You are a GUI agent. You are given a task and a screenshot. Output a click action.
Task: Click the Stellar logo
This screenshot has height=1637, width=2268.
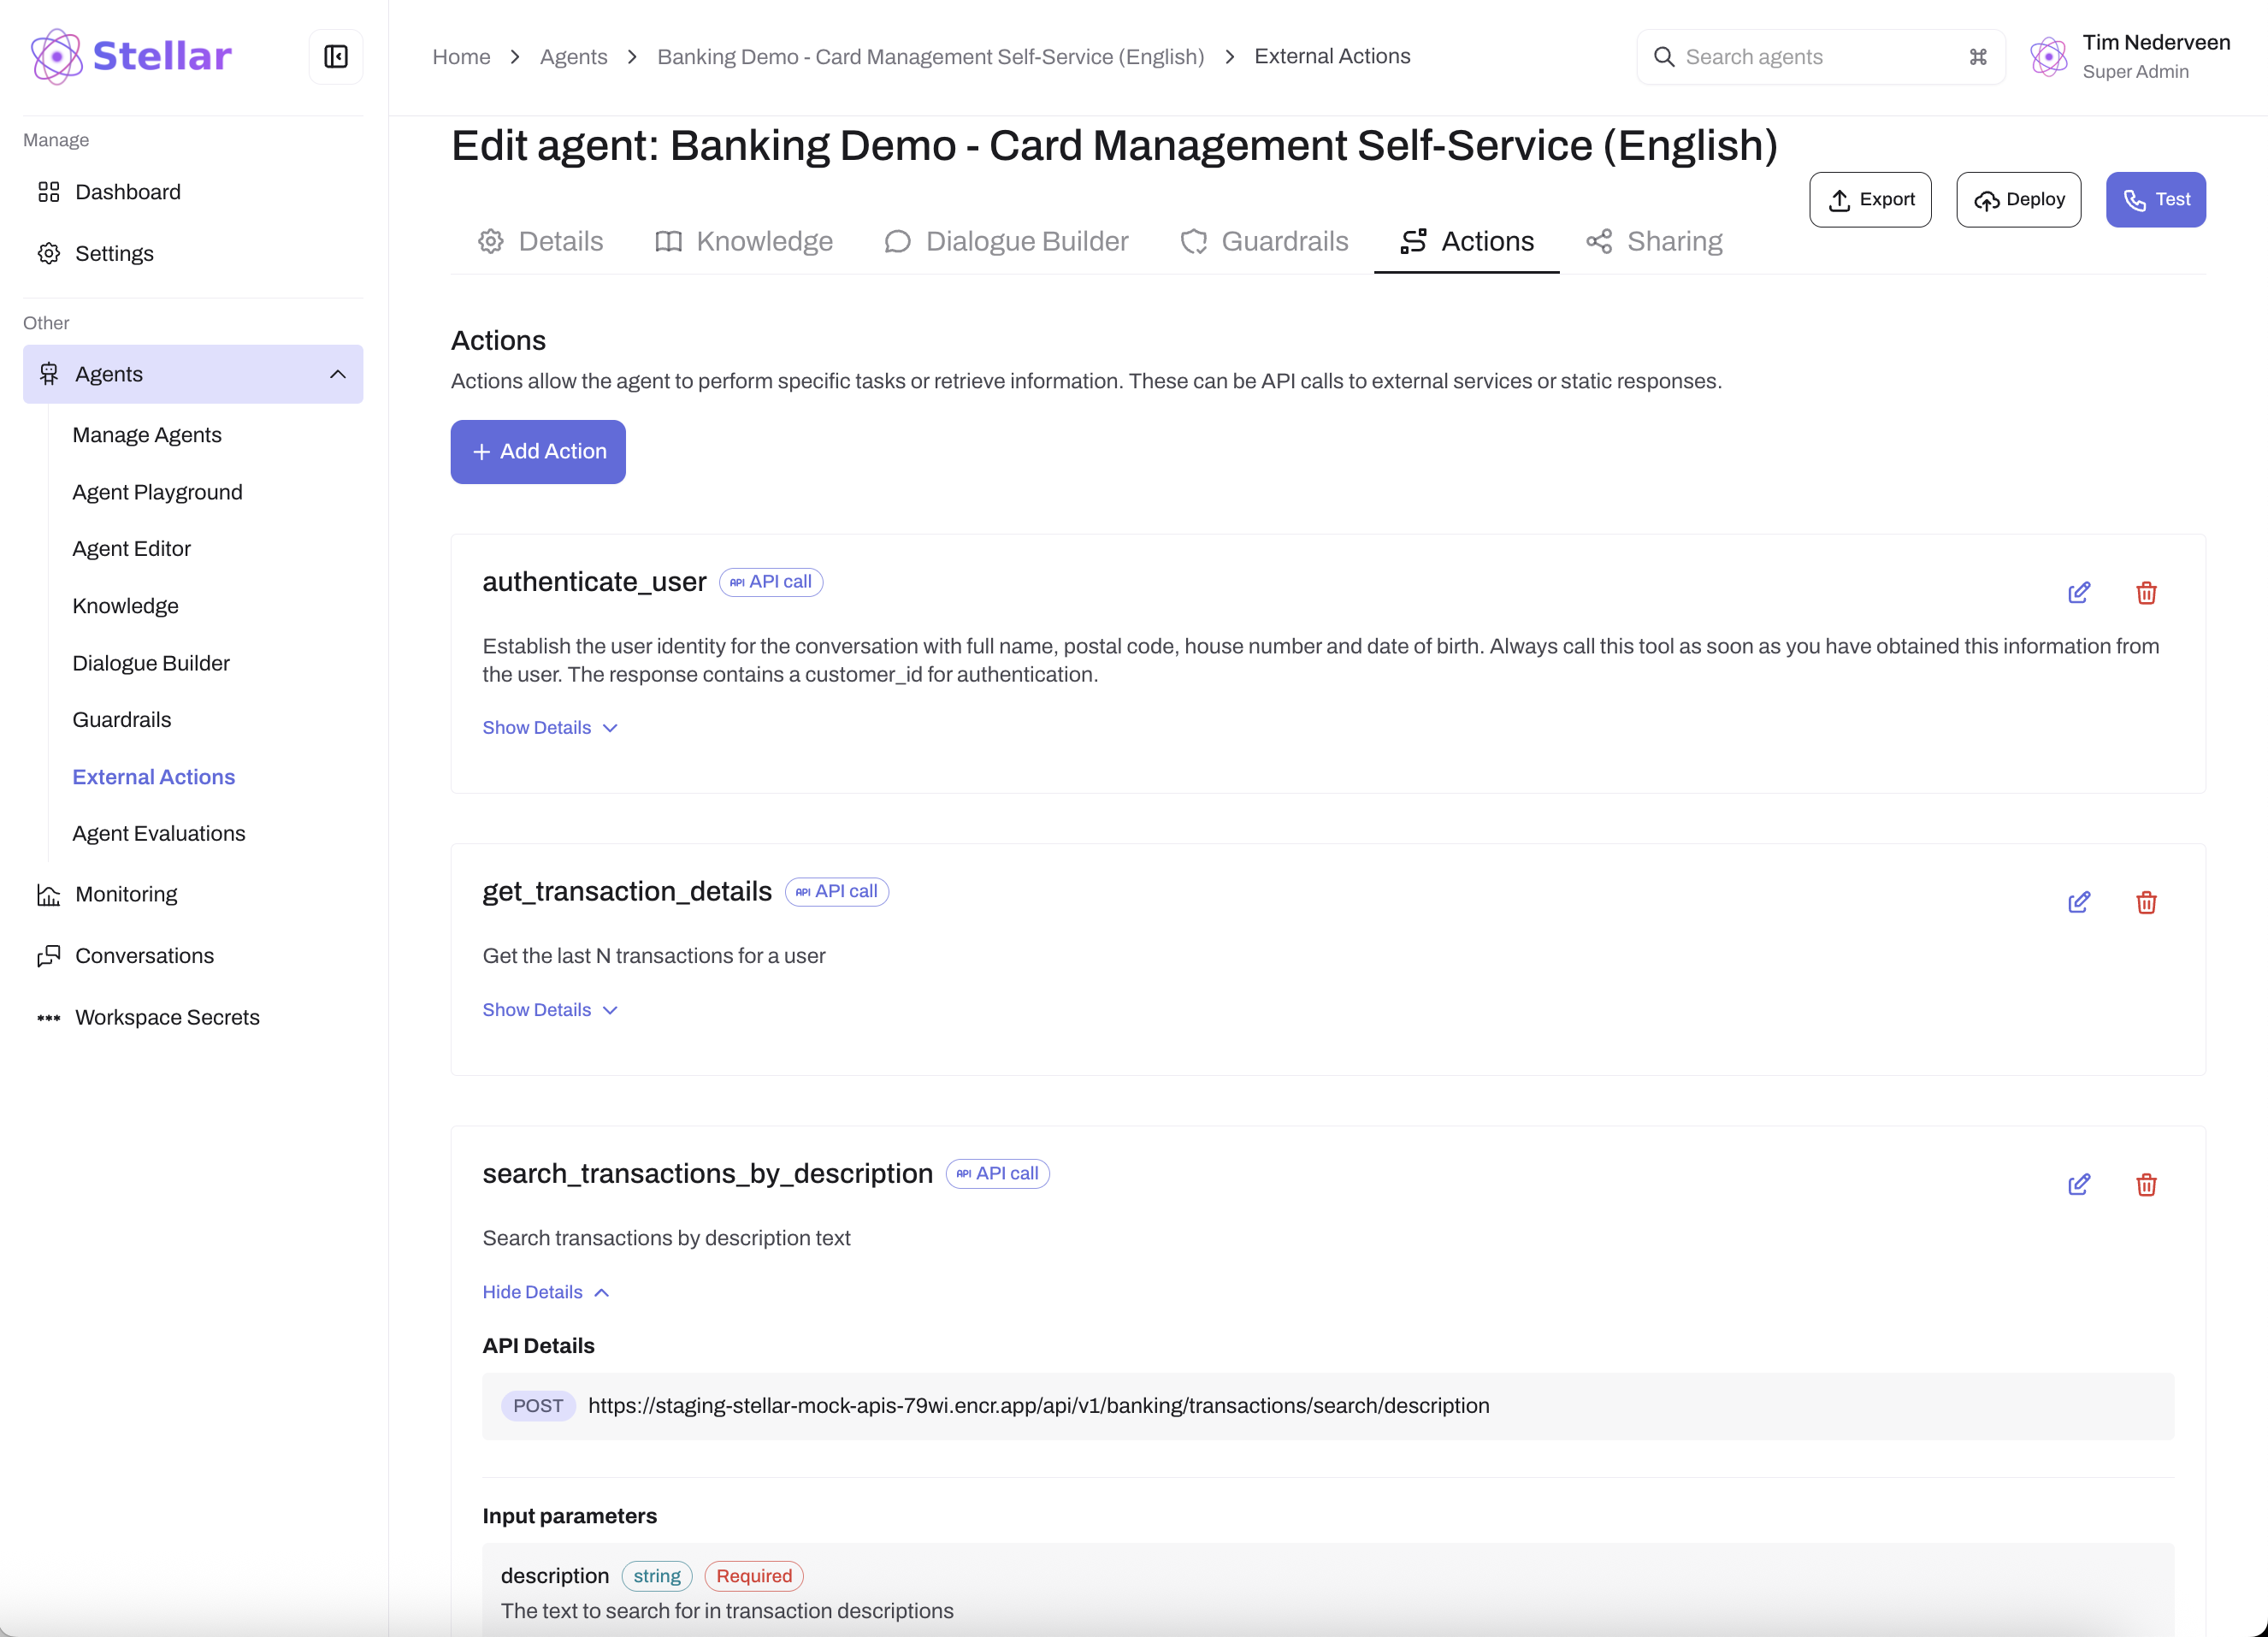[x=131, y=56]
